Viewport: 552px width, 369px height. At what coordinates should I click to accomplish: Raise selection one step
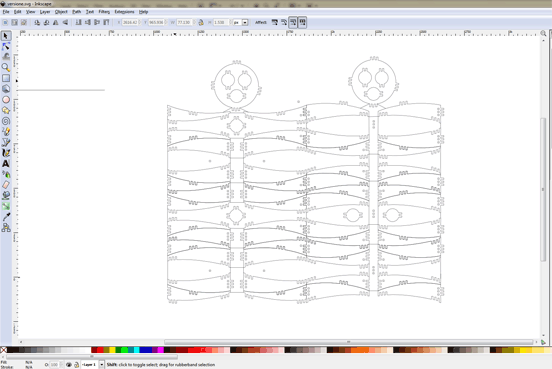pyautogui.click(x=97, y=23)
